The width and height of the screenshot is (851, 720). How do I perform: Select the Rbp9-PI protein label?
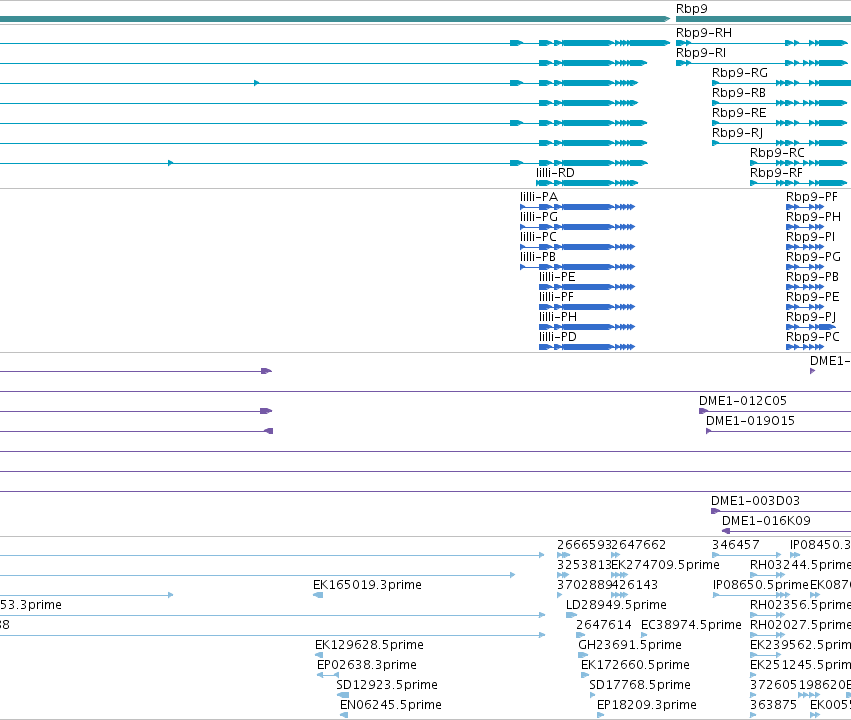click(x=810, y=237)
